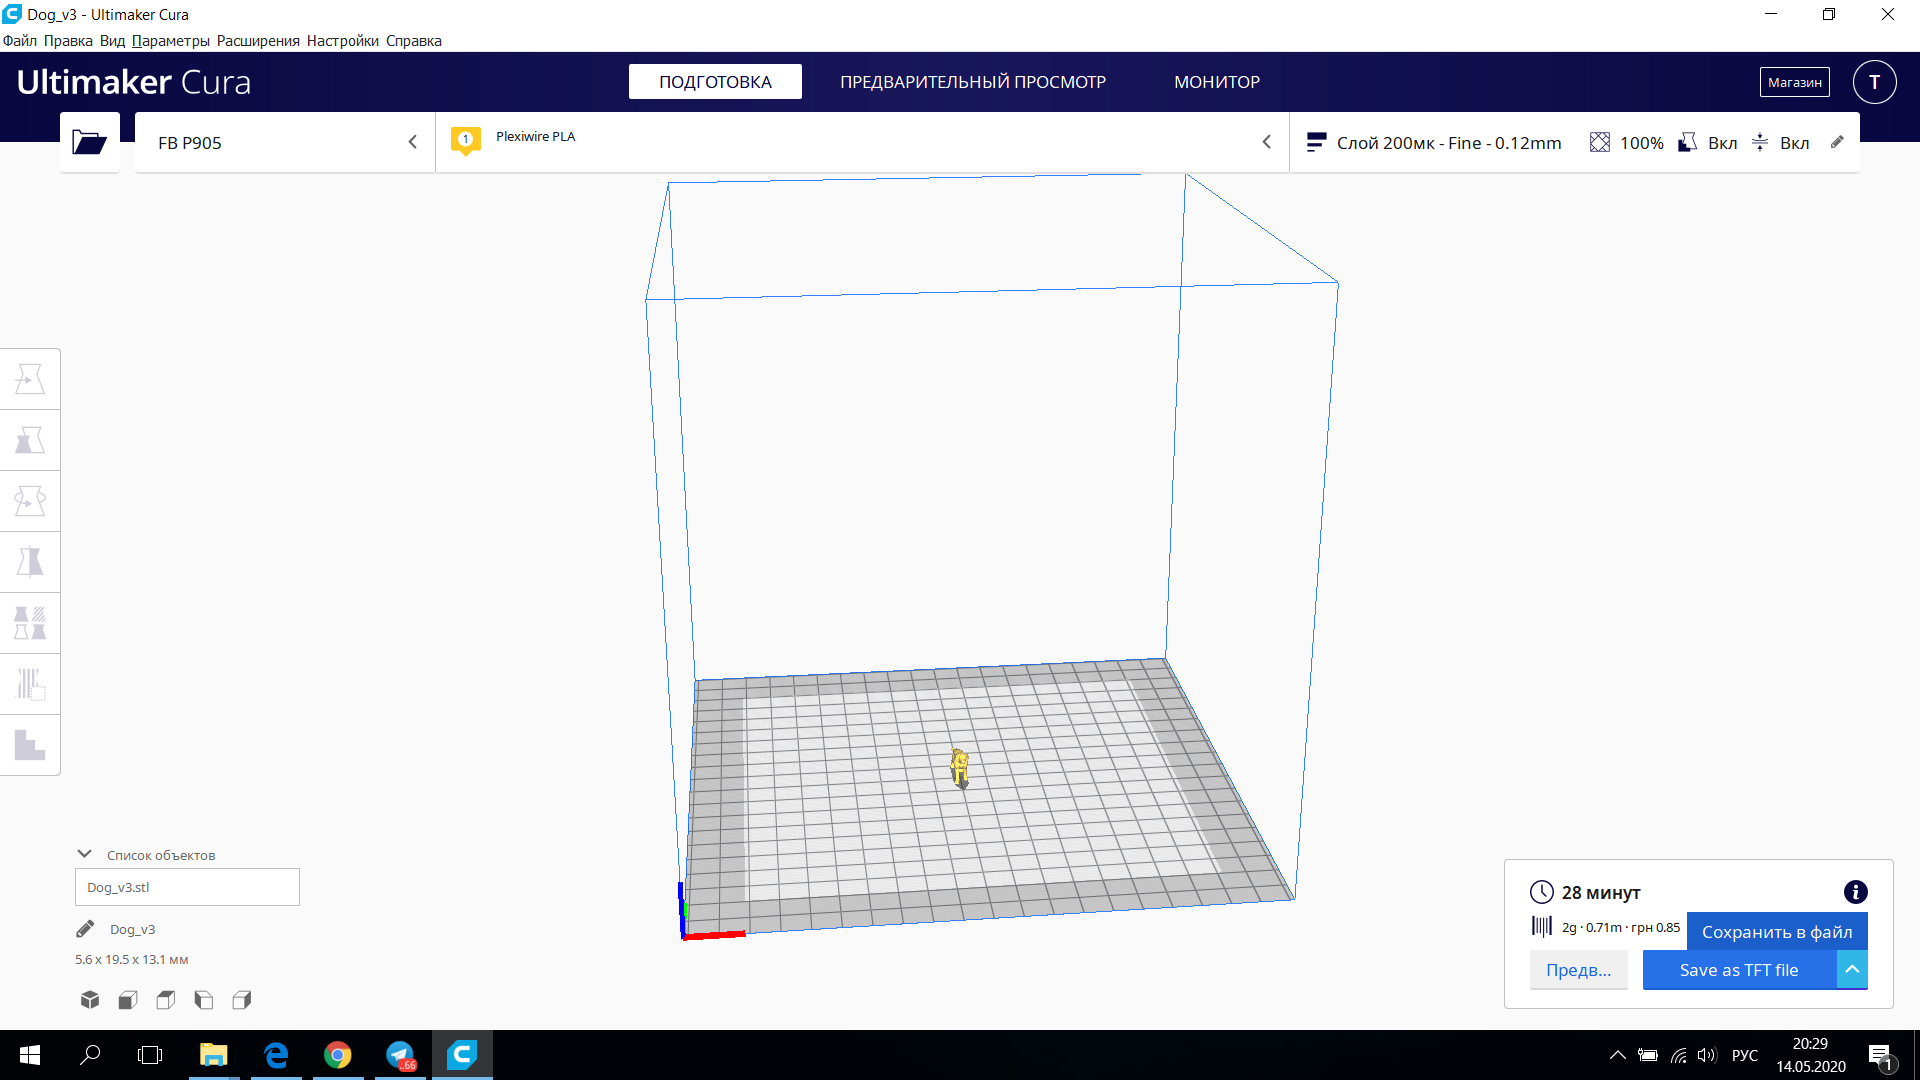The width and height of the screenshot is (1920, 1080).
Task: Open the Справка menu
Action: [414, 41]
